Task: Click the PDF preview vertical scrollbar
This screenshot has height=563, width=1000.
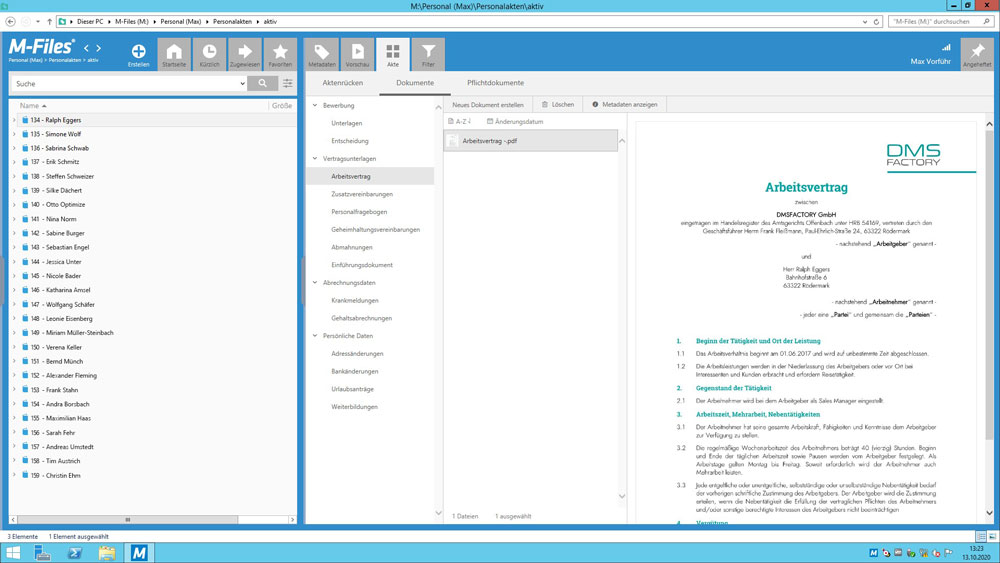Action: (x=990, y=300)
